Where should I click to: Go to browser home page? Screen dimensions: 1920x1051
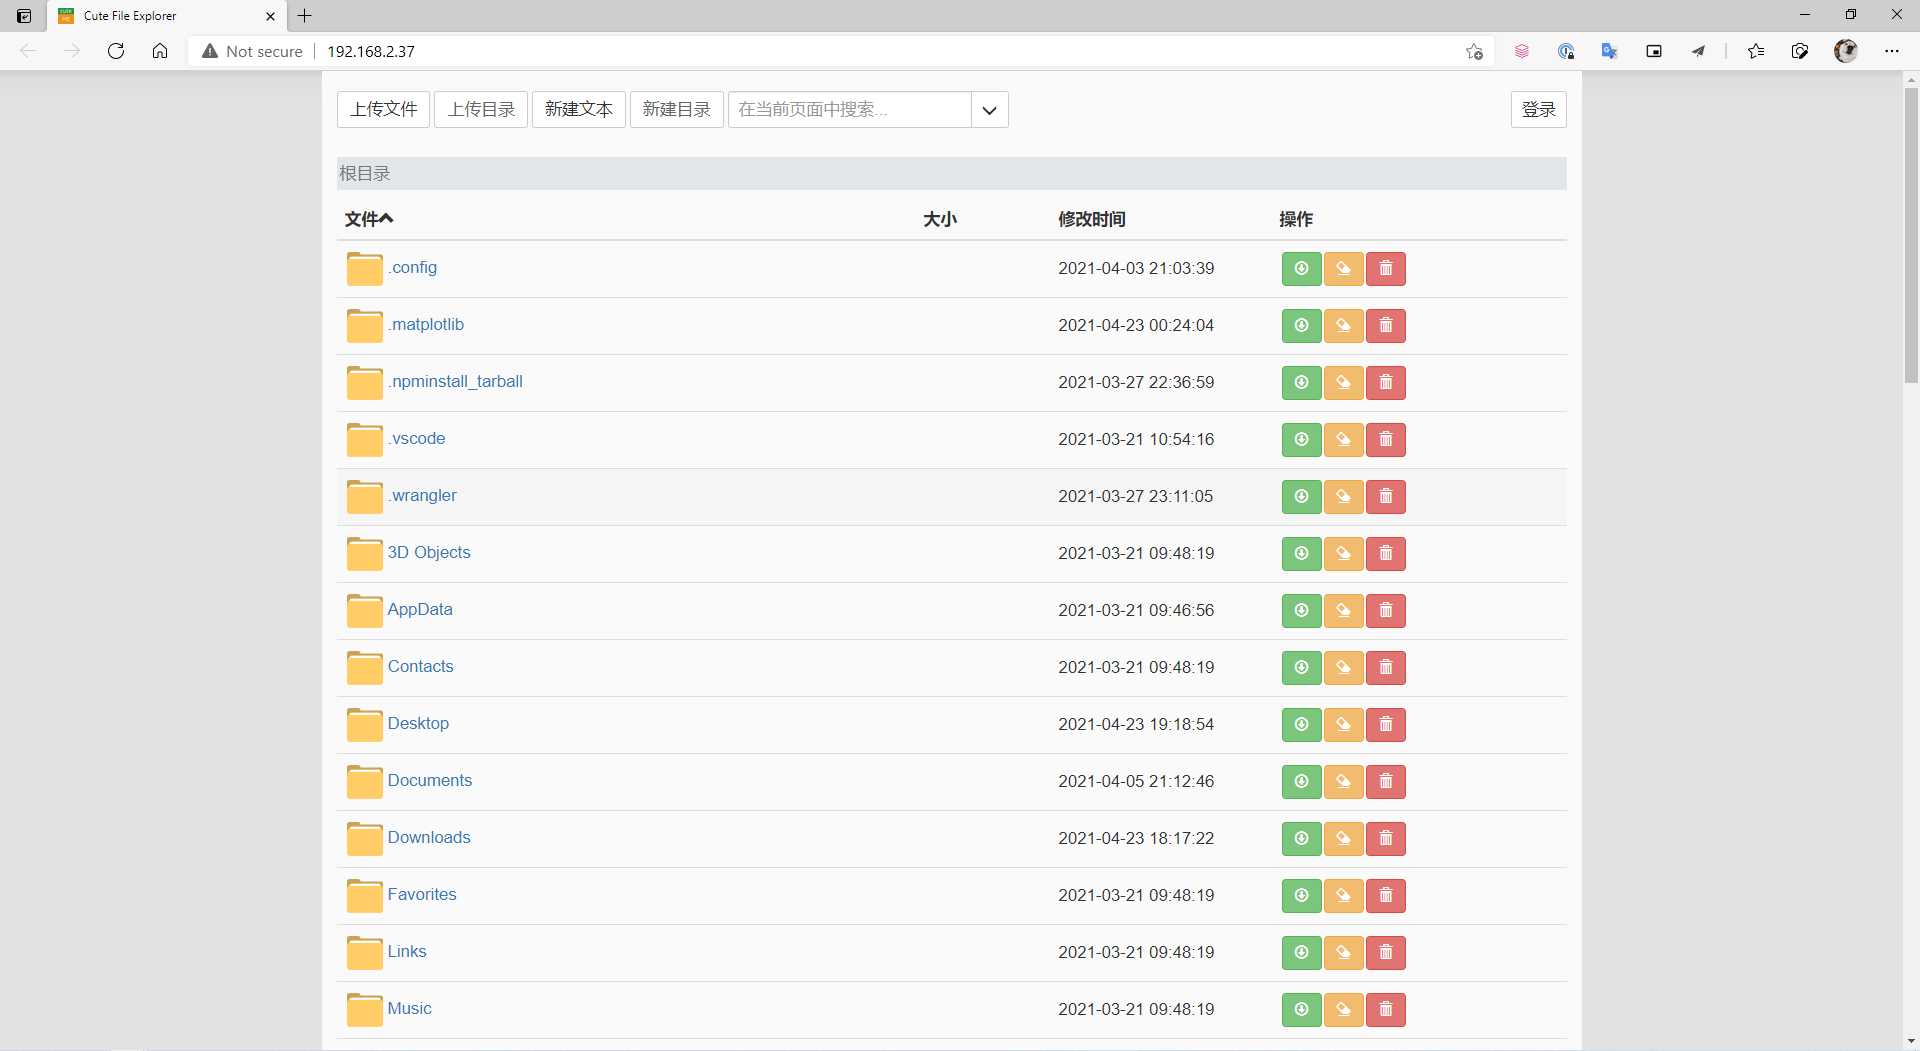[160, 51]
